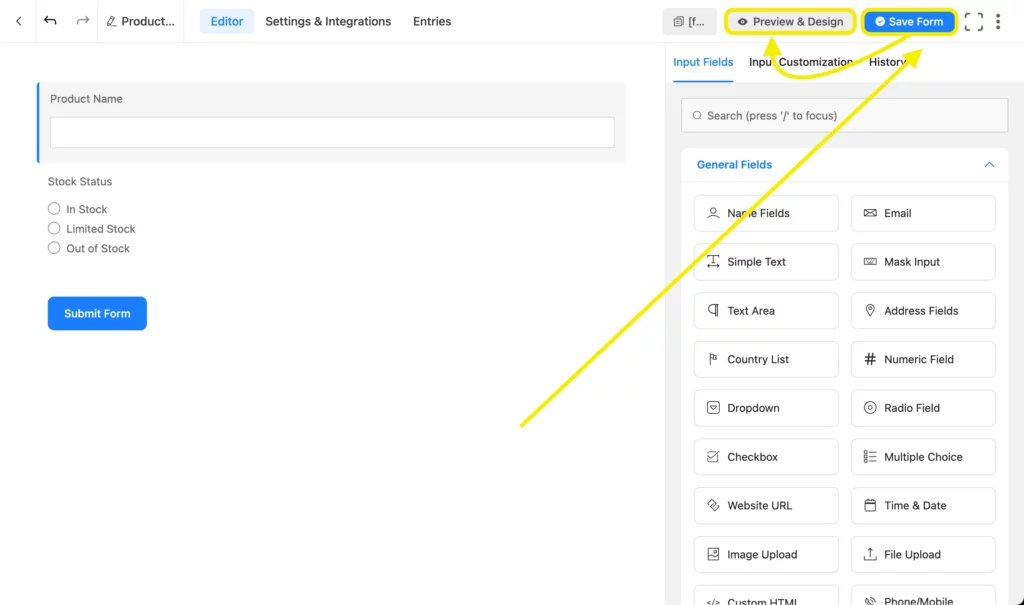Collapse the General Fields section

[x=989, y=165]
